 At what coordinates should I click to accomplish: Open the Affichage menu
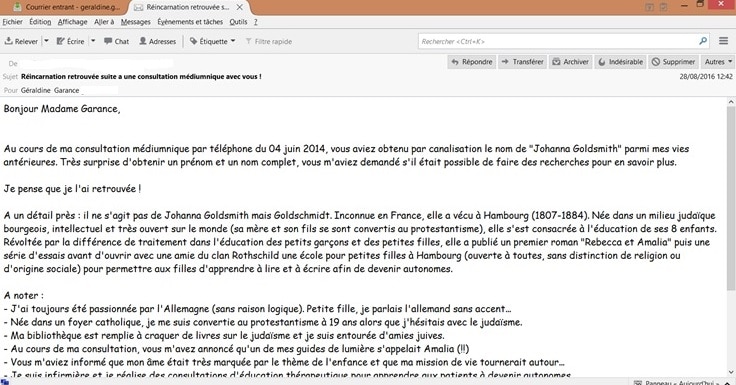point(72,22)
